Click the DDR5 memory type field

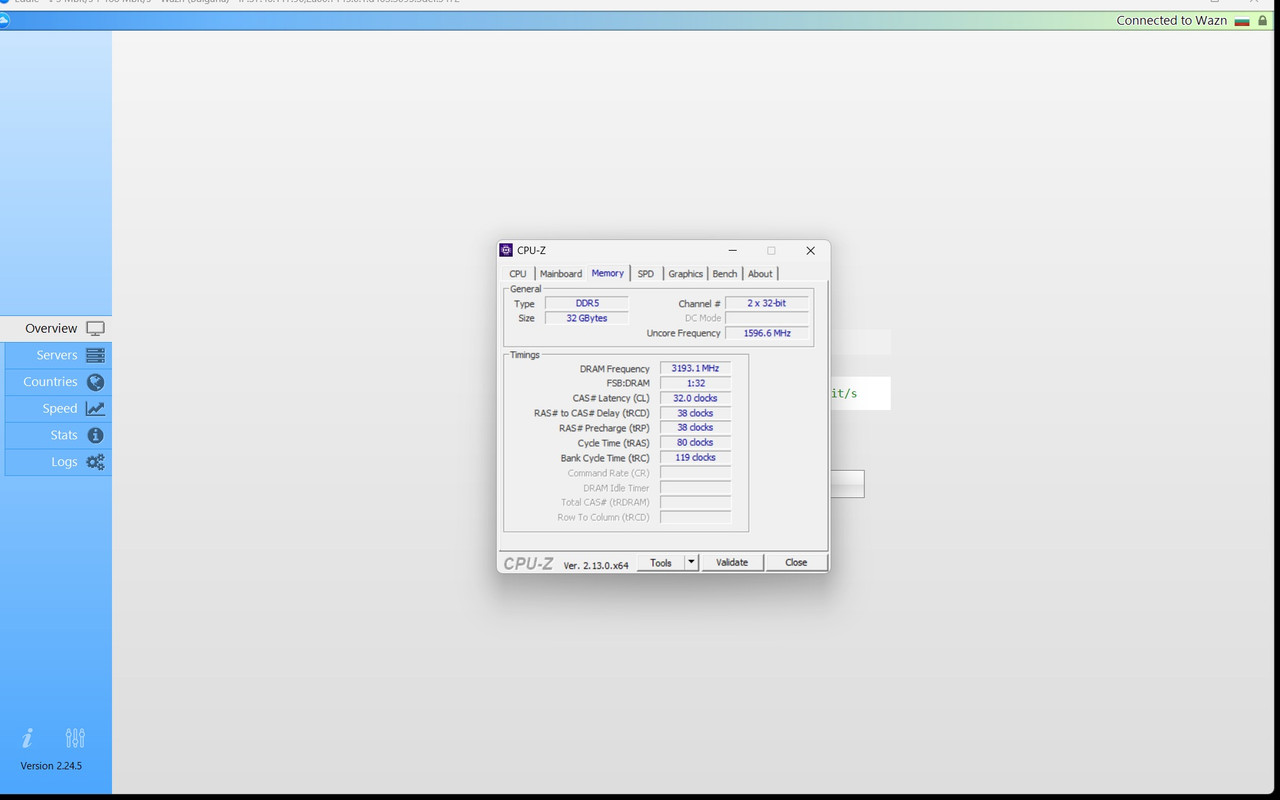[x=587, y=303]
